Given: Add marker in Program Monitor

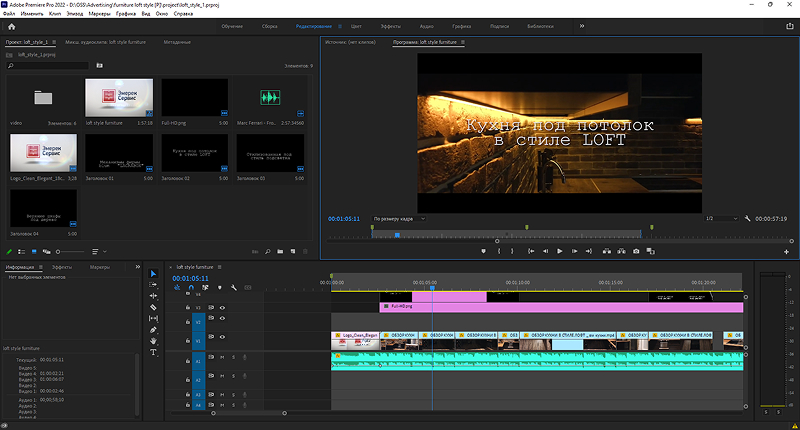Looking at the screenshot, I should pos(483,251).
